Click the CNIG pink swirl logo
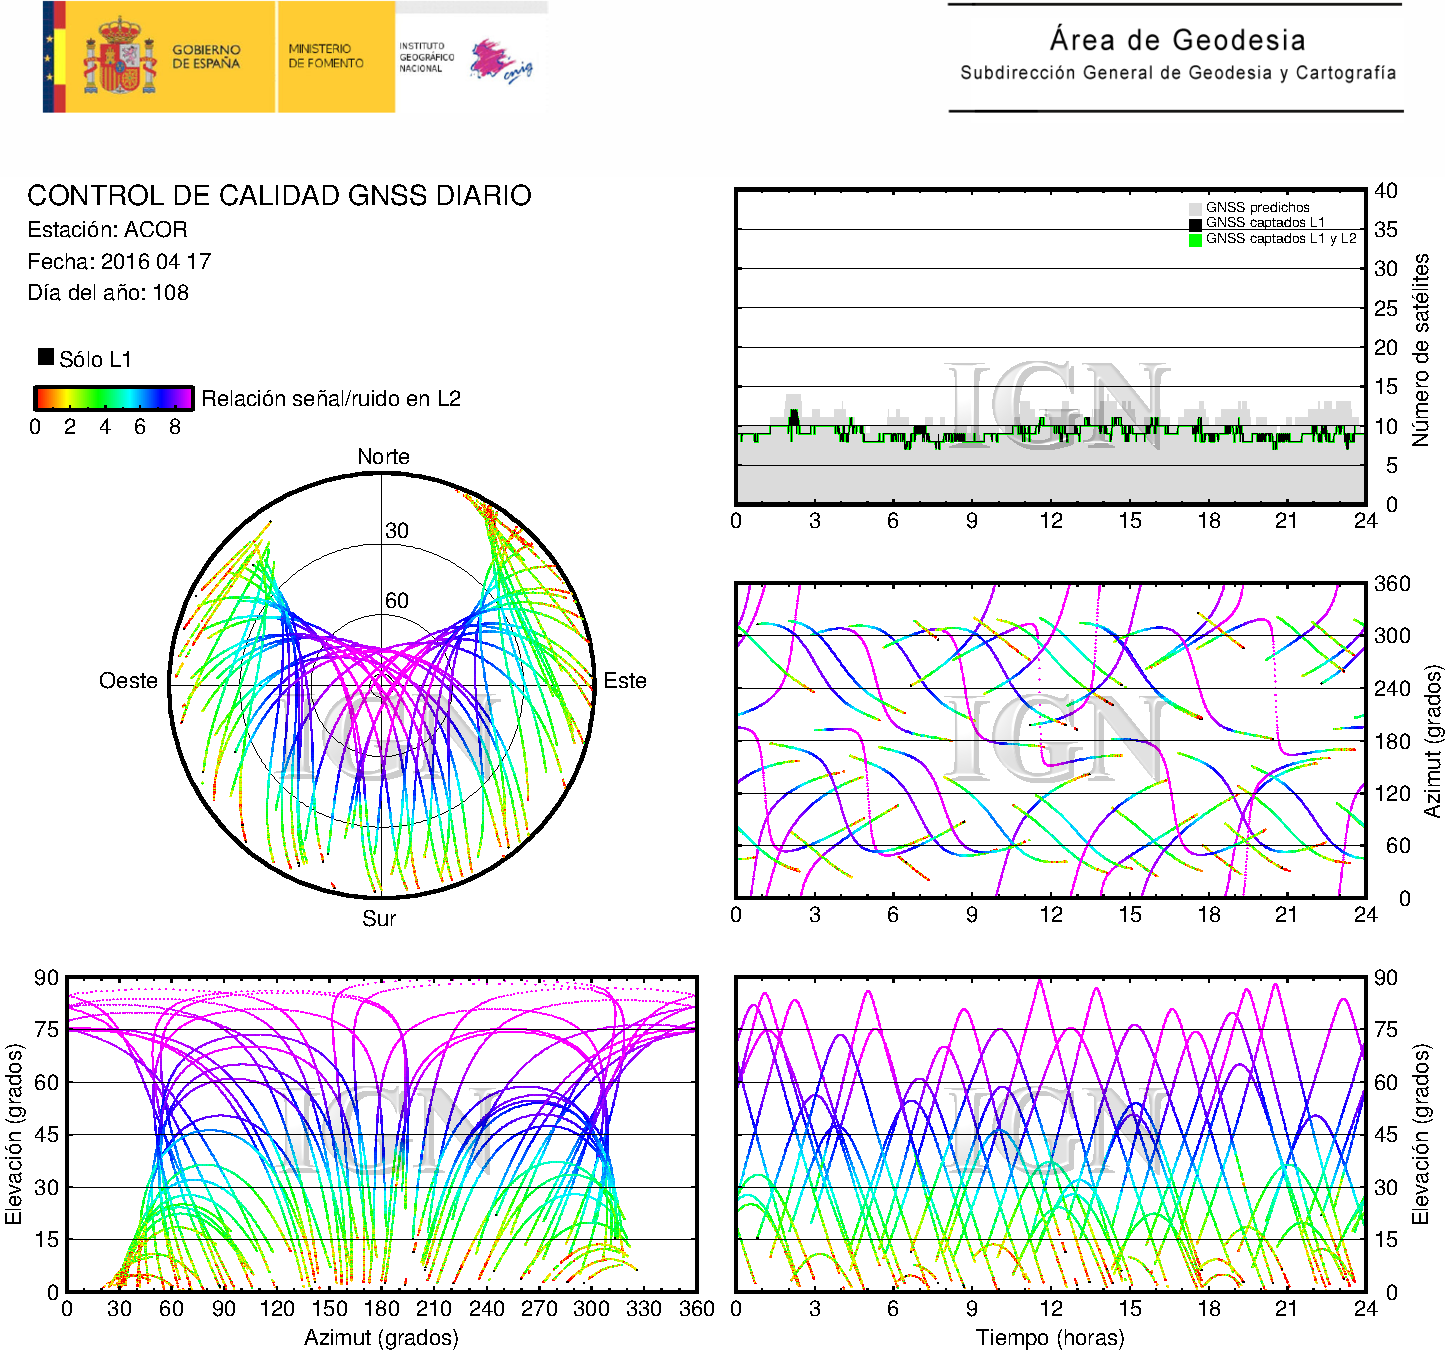 500,61
